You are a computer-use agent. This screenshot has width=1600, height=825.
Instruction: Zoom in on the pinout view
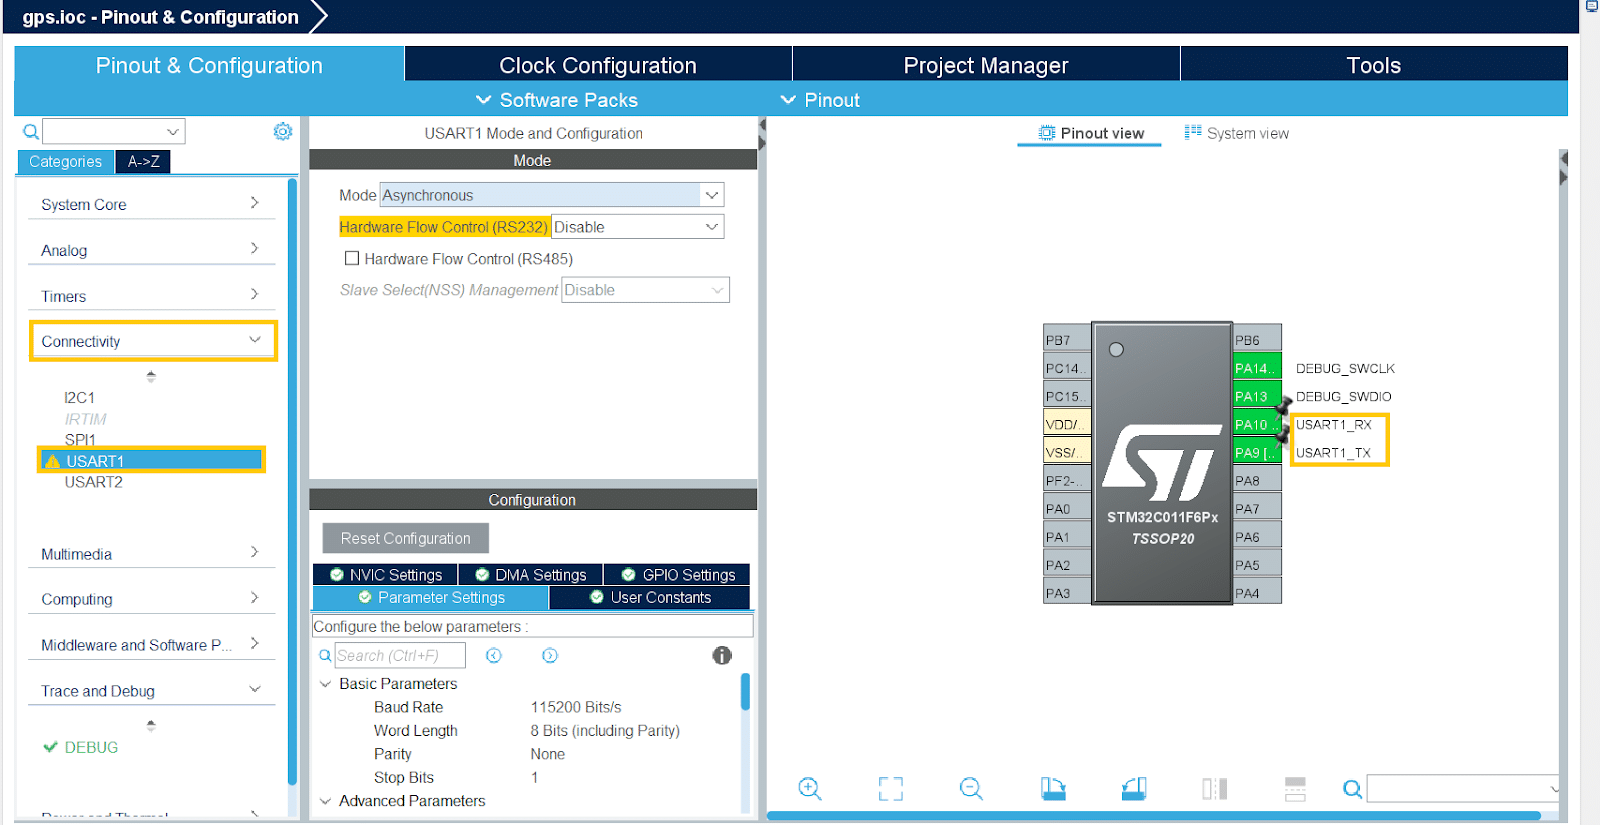click(x=810, y=789)
